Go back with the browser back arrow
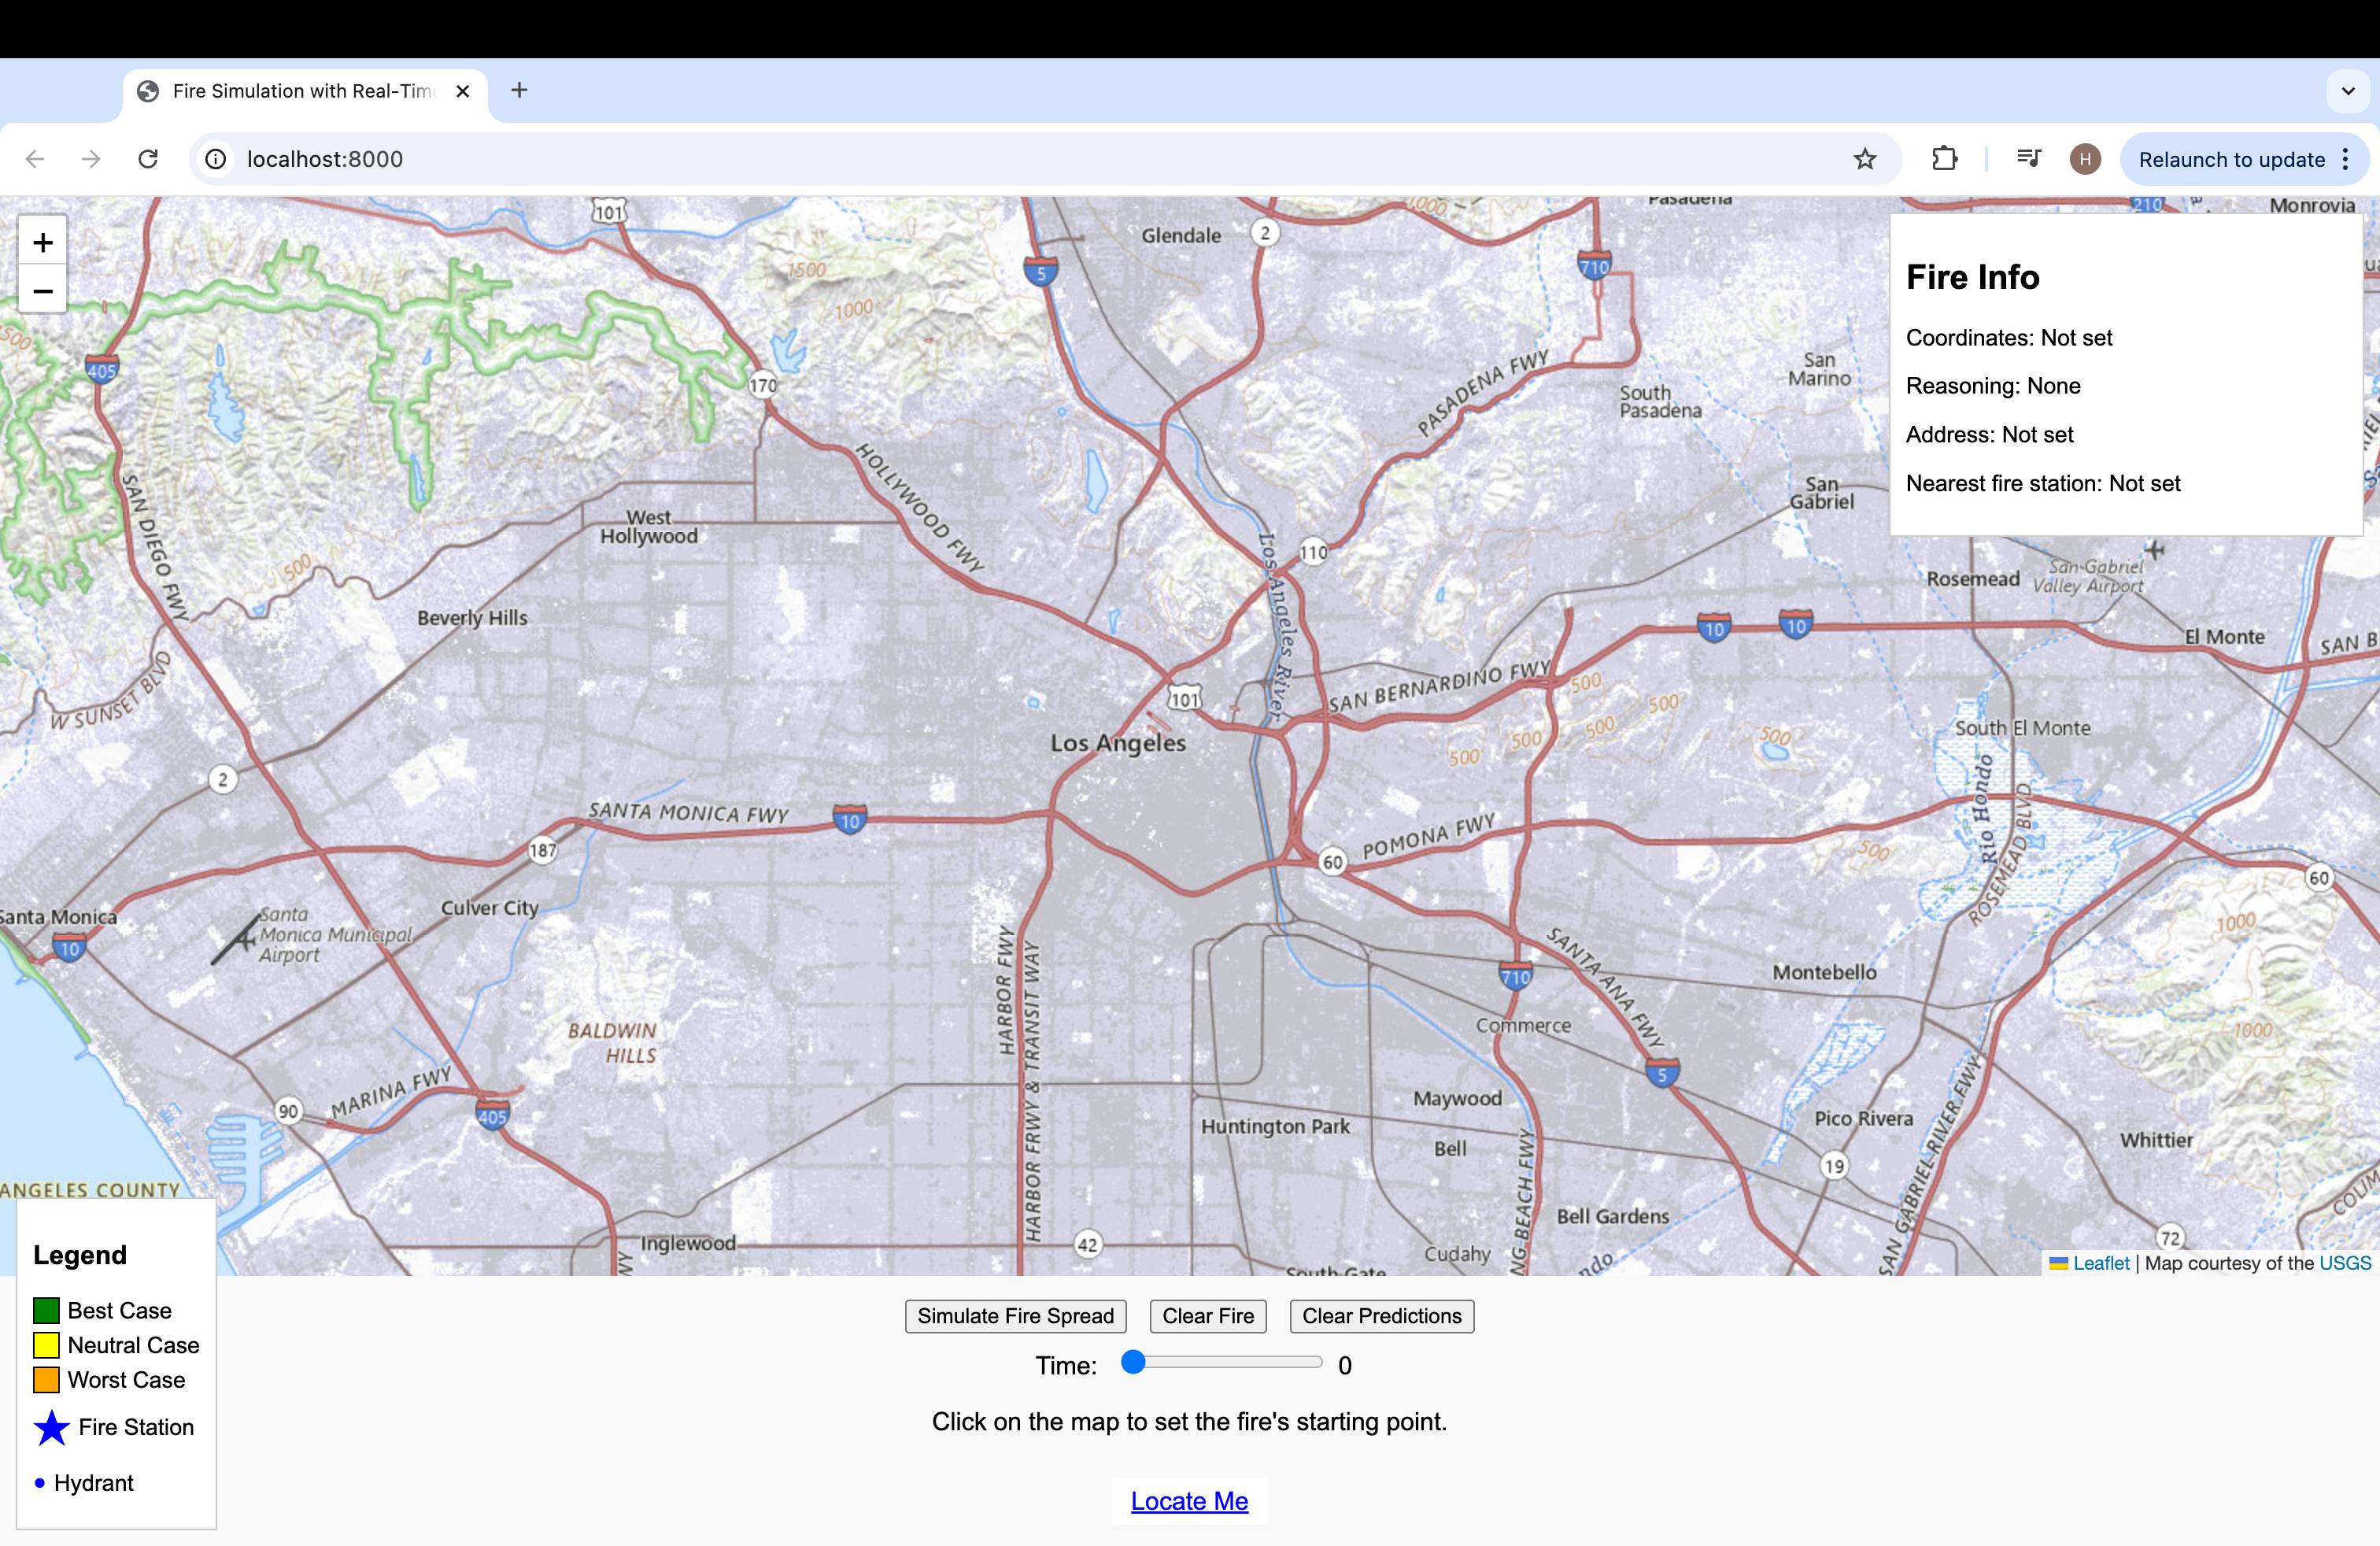 tap(35, 159)
